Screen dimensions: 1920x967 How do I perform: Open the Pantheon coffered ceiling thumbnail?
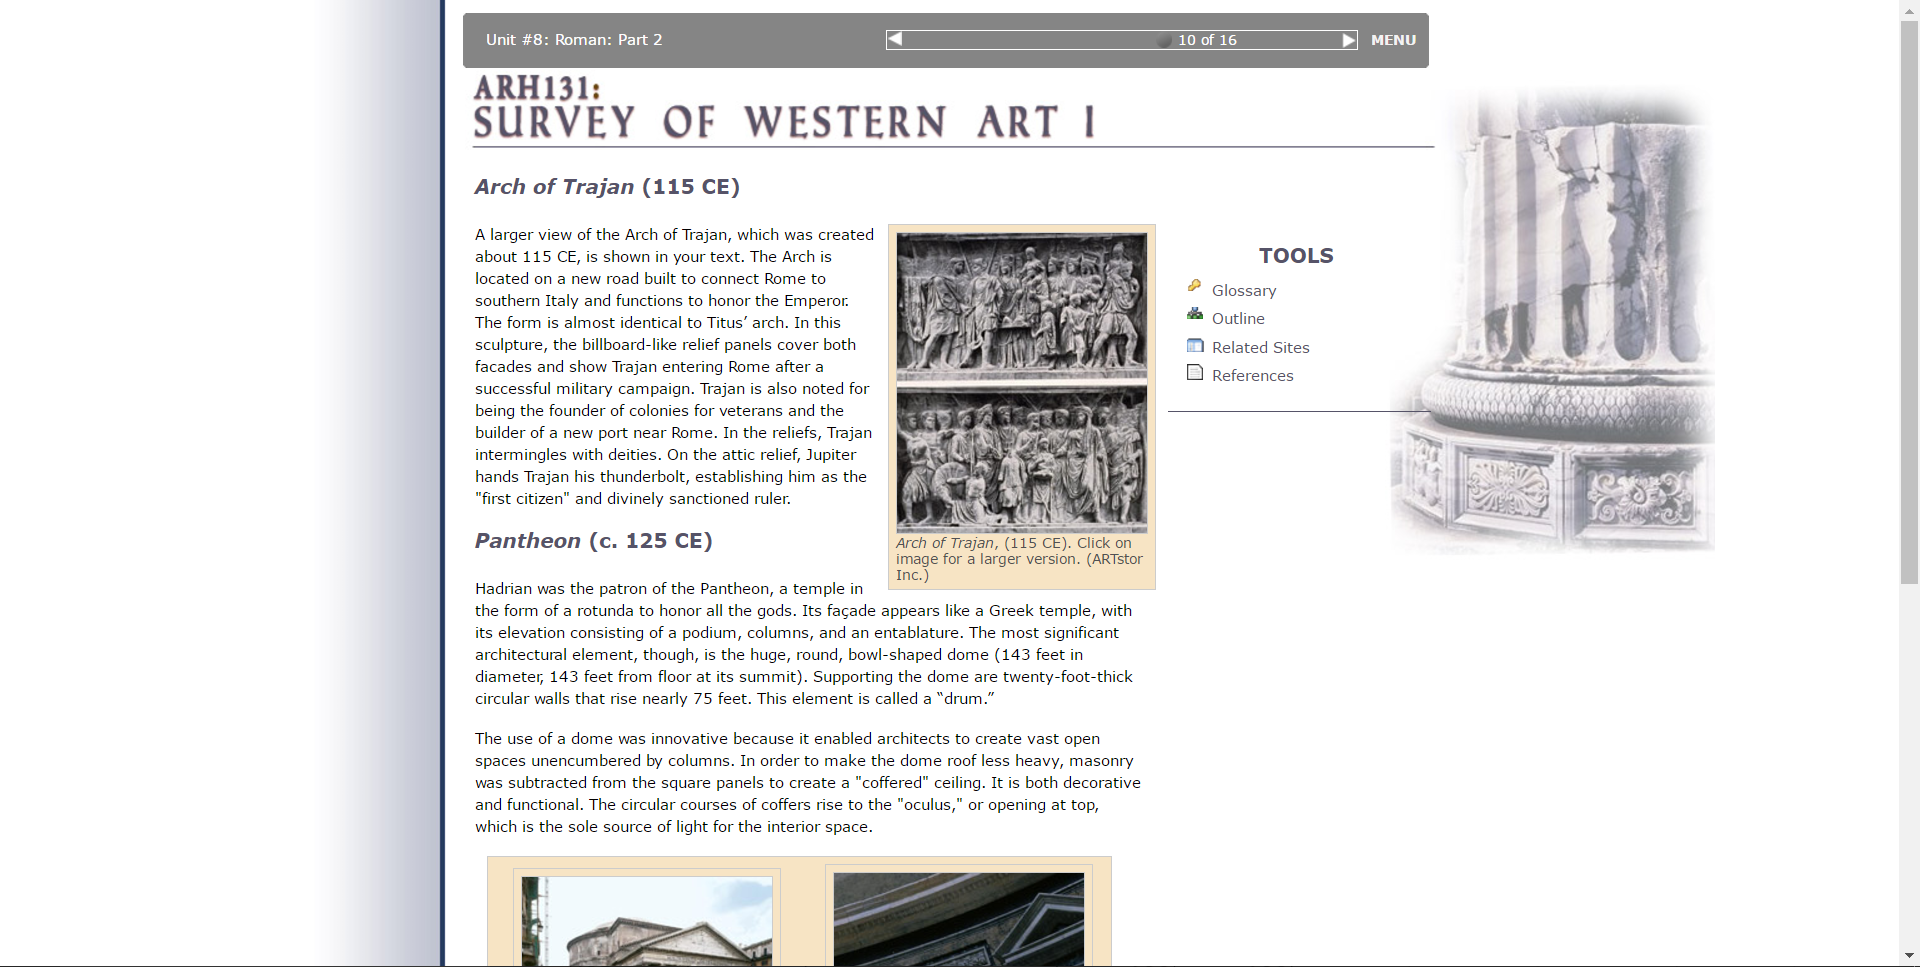(959, 919)
